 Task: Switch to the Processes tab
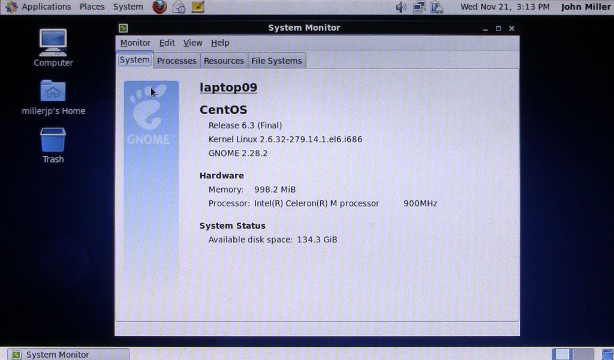click(177, 61)
